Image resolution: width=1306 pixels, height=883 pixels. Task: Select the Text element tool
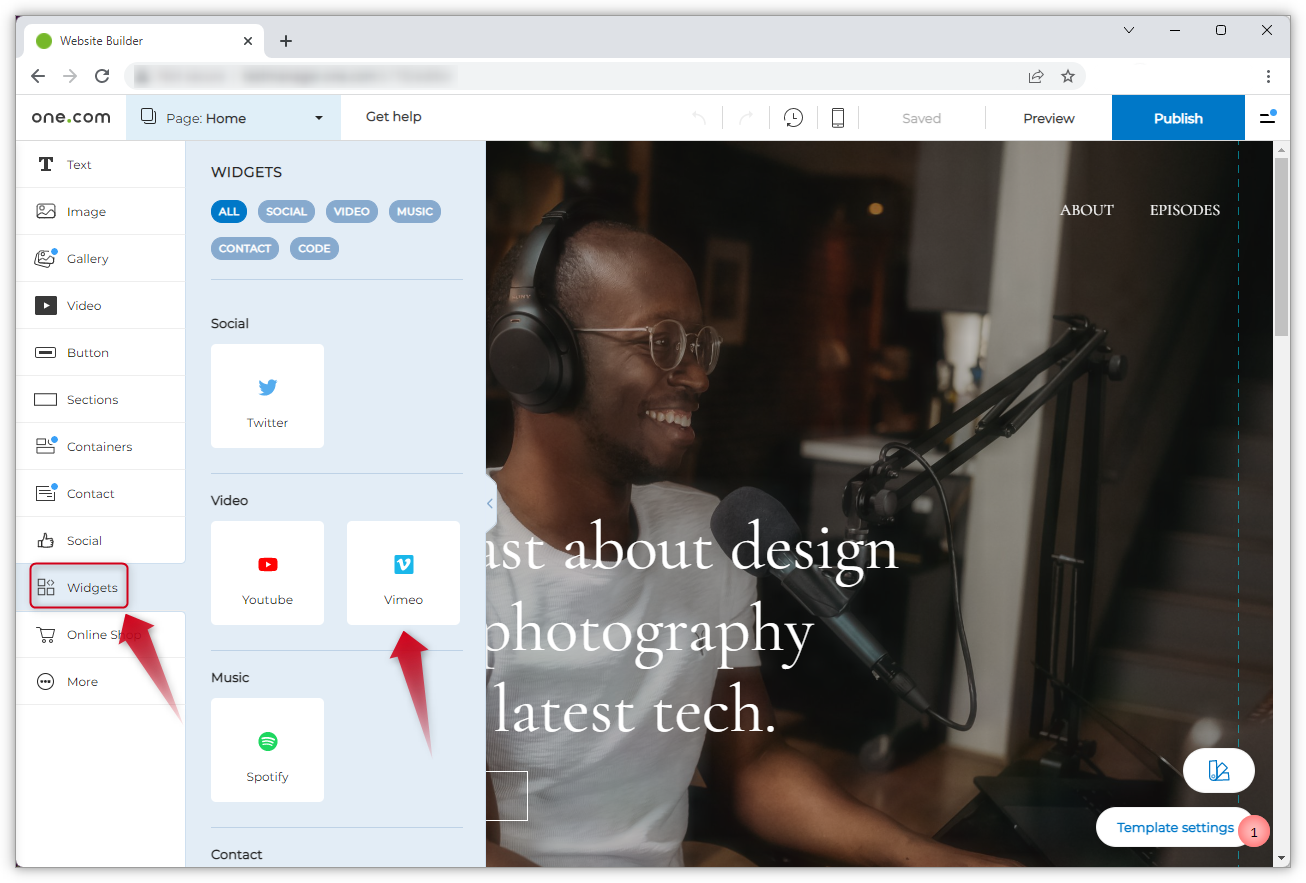pos(78,164)
